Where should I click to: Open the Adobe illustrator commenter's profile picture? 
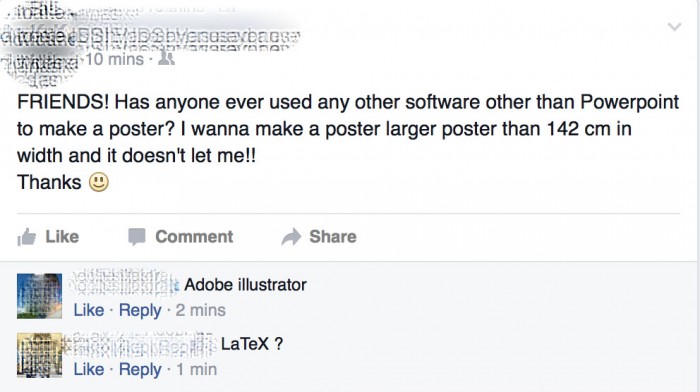pos(39,296)
